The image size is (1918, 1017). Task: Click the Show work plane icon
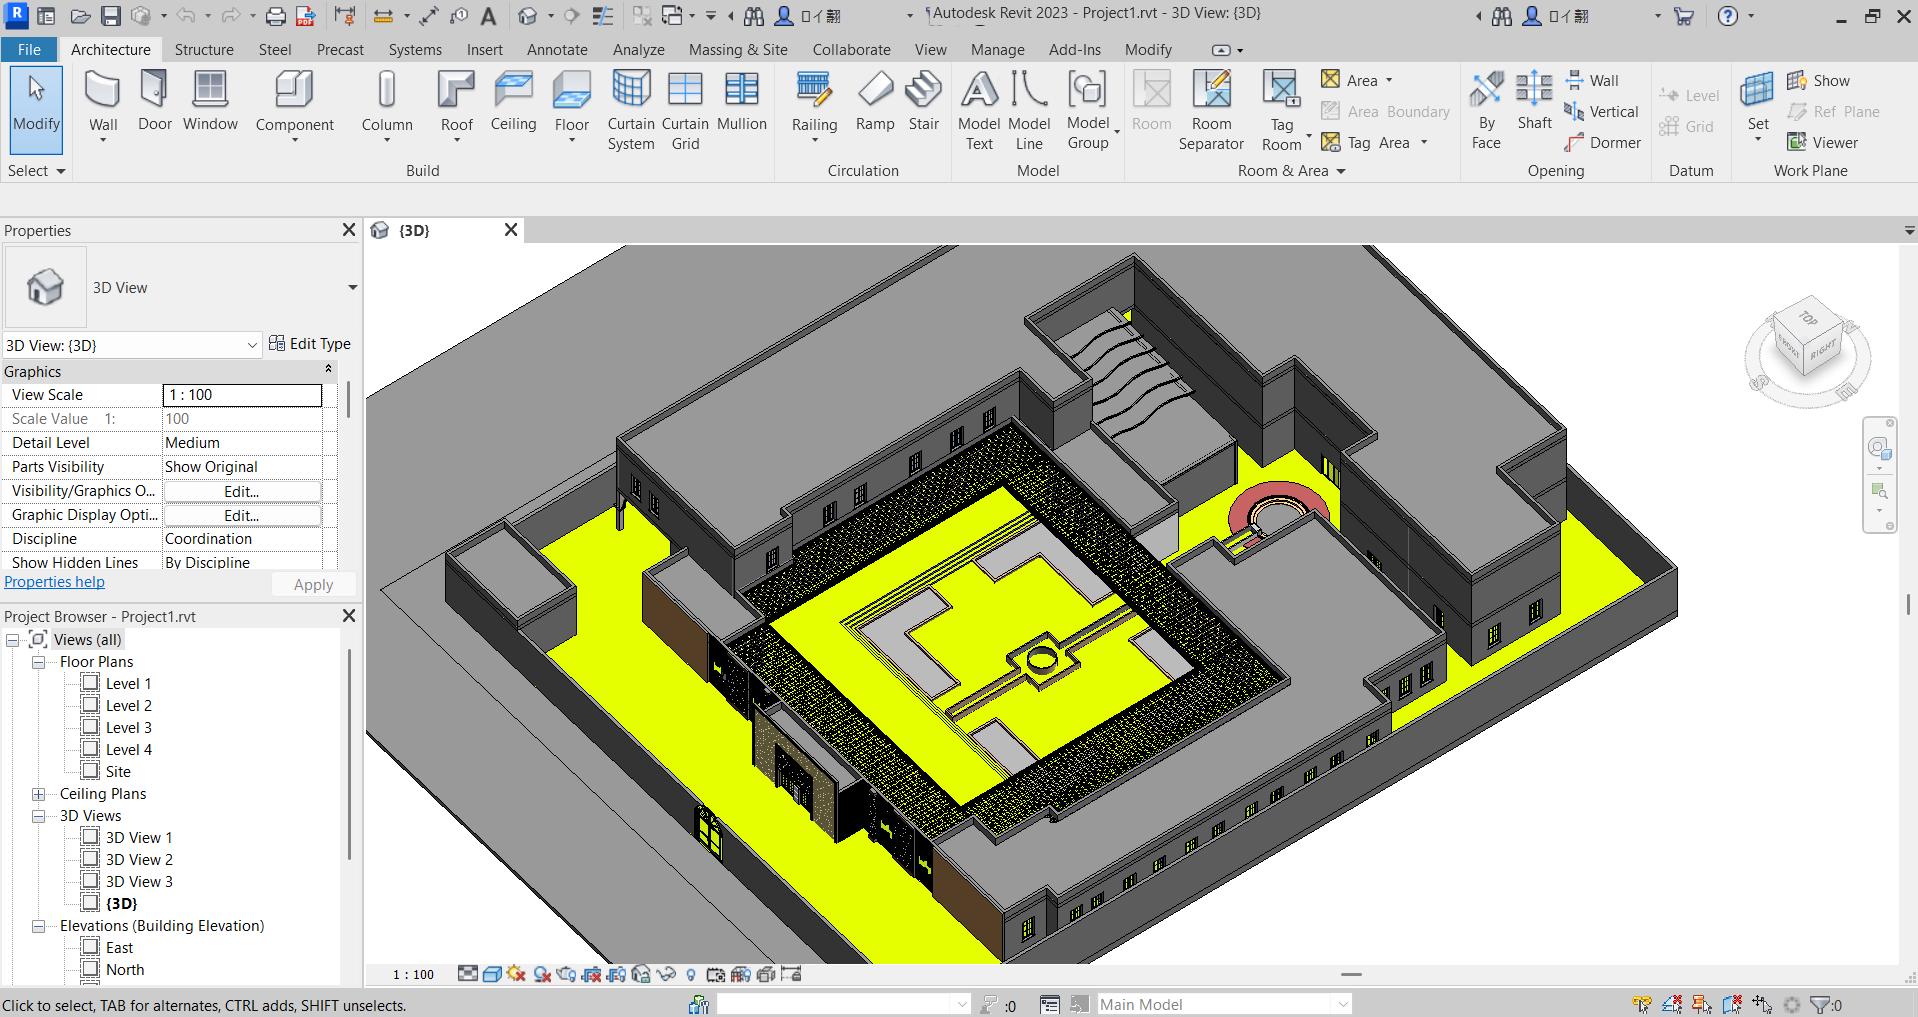(x=1818, y=81)
